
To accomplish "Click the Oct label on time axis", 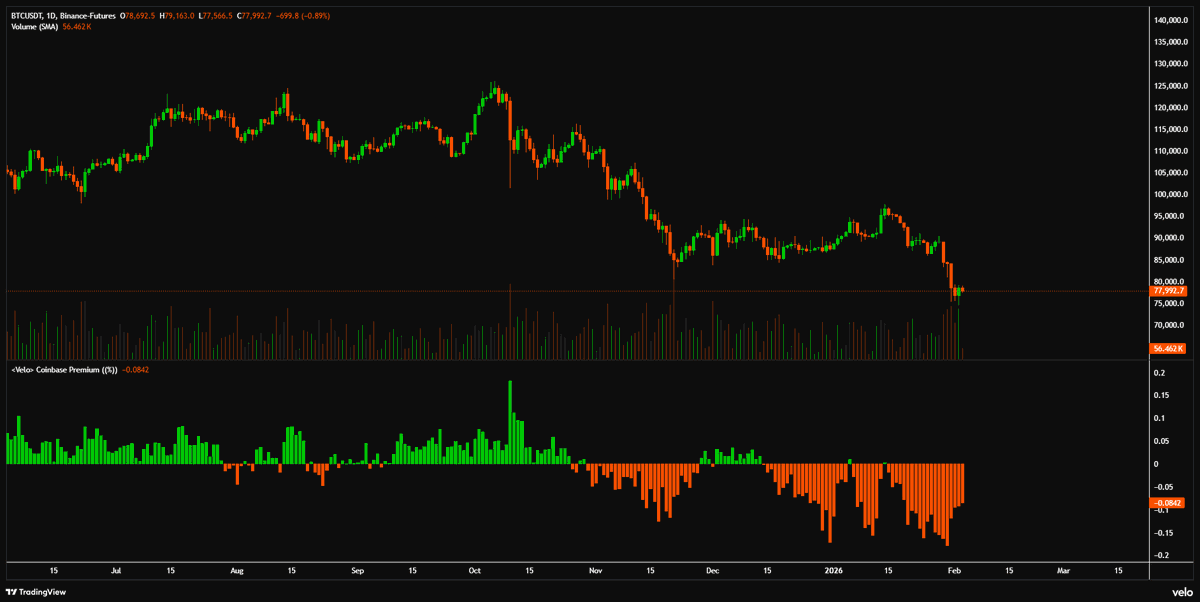I will [475, 570].
